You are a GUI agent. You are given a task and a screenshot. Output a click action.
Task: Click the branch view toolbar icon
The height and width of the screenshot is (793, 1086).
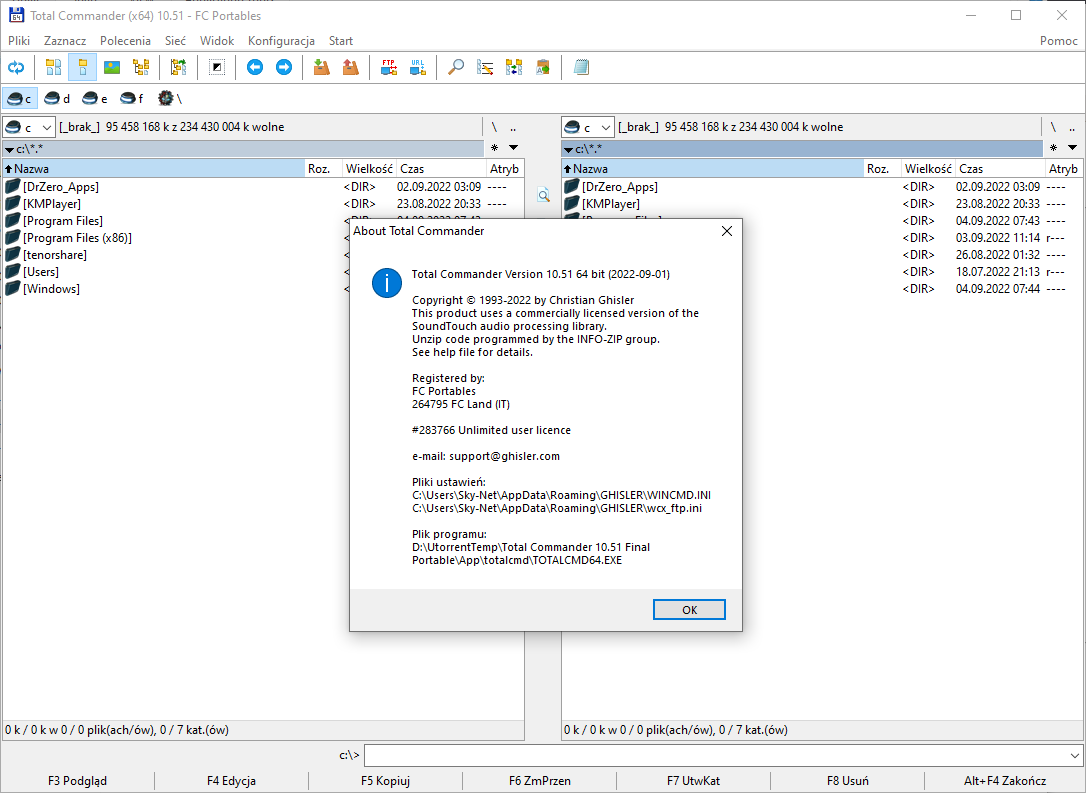point(179,67)
